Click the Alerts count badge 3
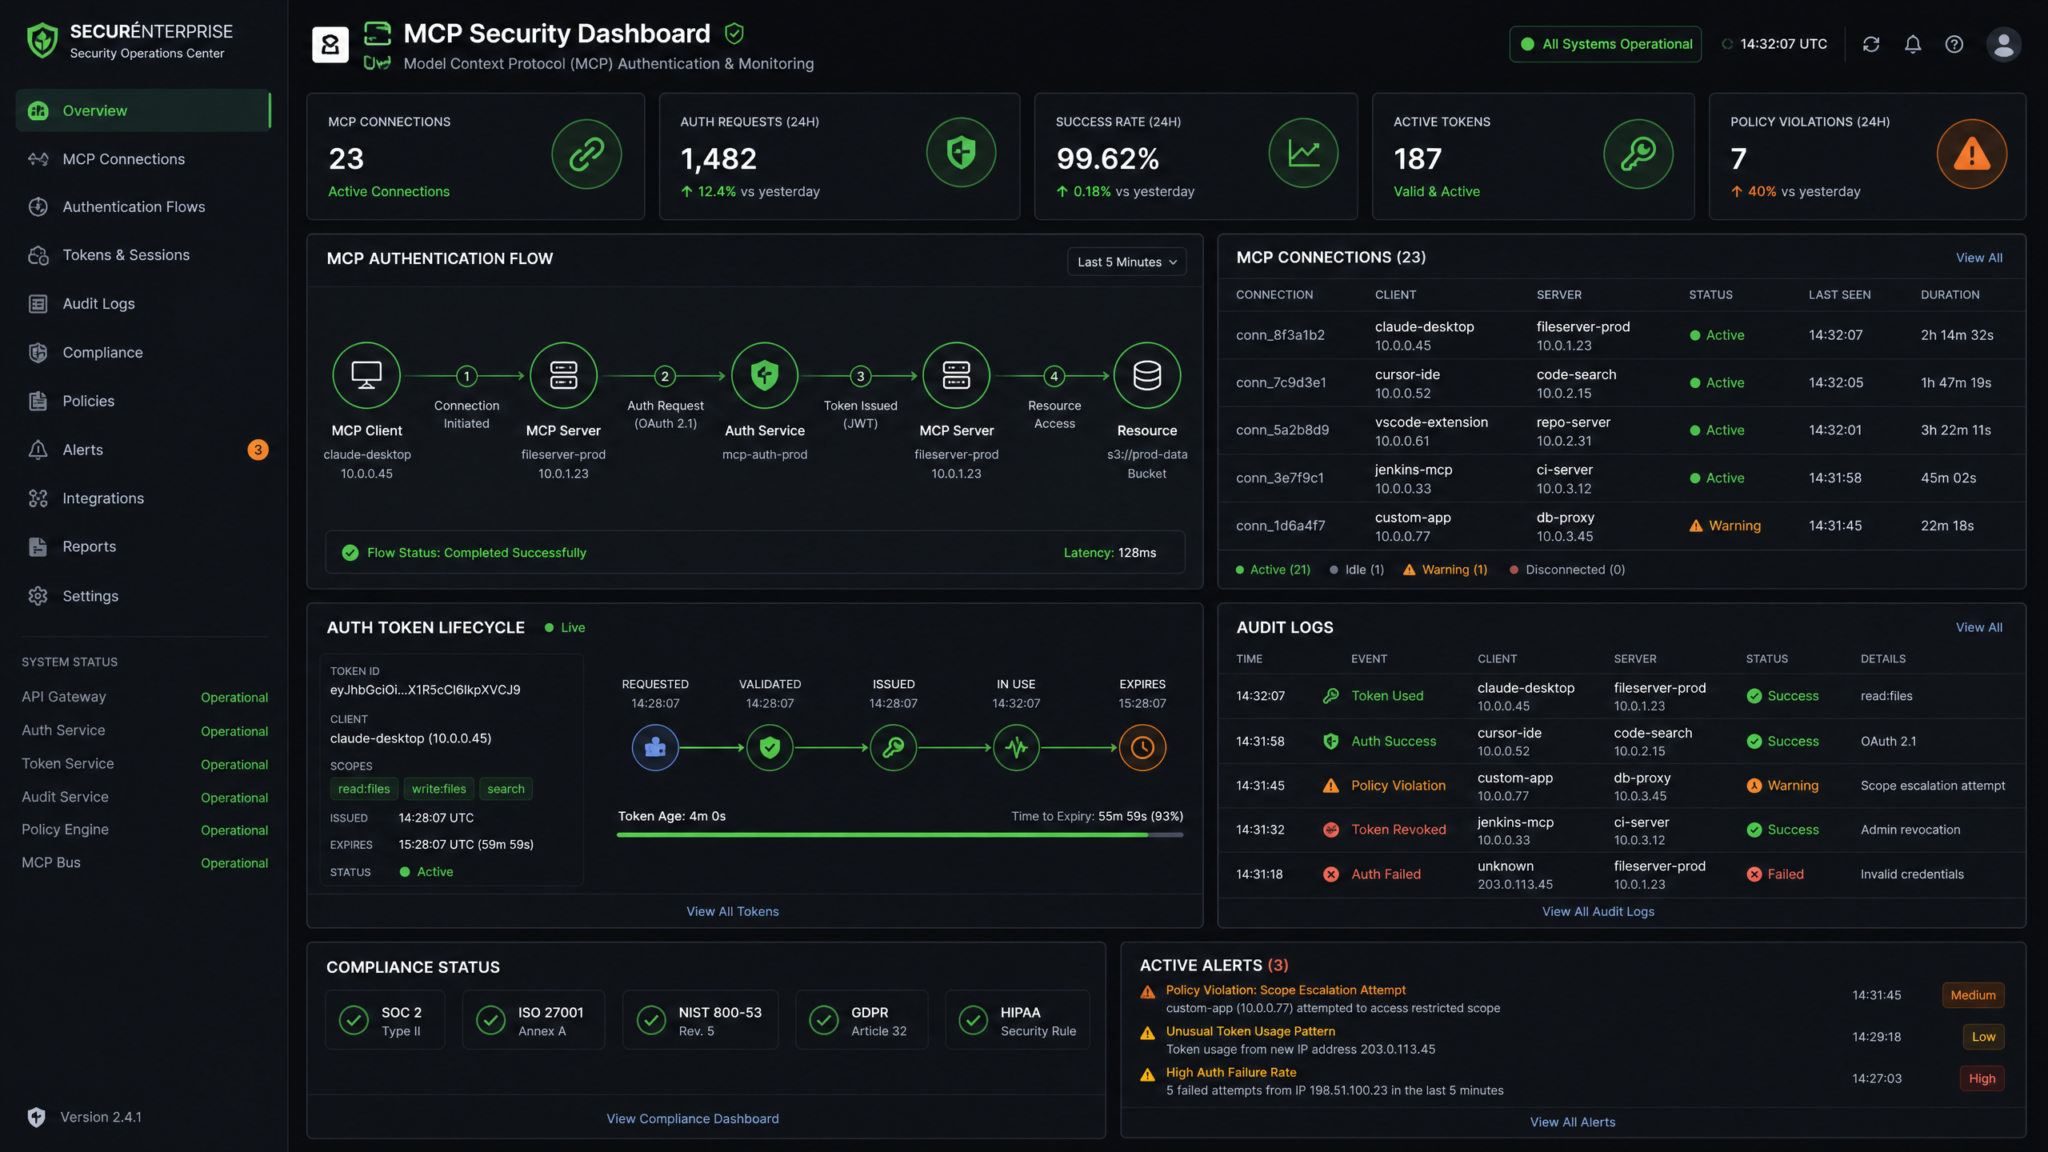 (x=258, y=450)
